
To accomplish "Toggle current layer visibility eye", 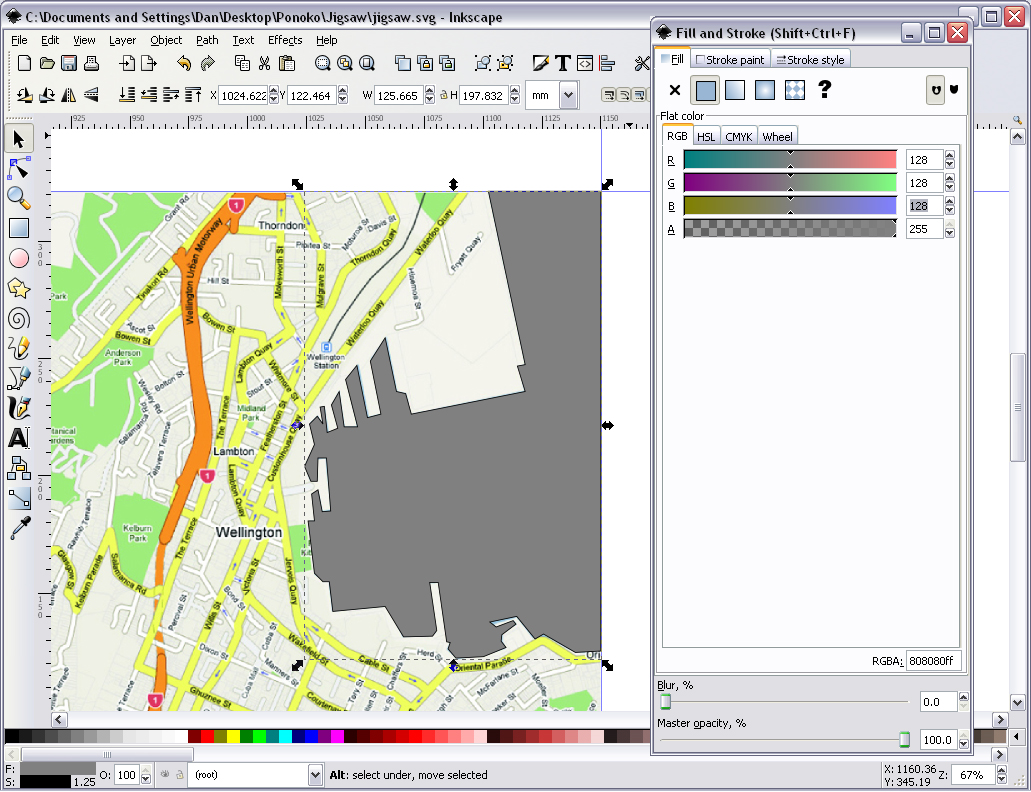I will (x=163, y=775).
